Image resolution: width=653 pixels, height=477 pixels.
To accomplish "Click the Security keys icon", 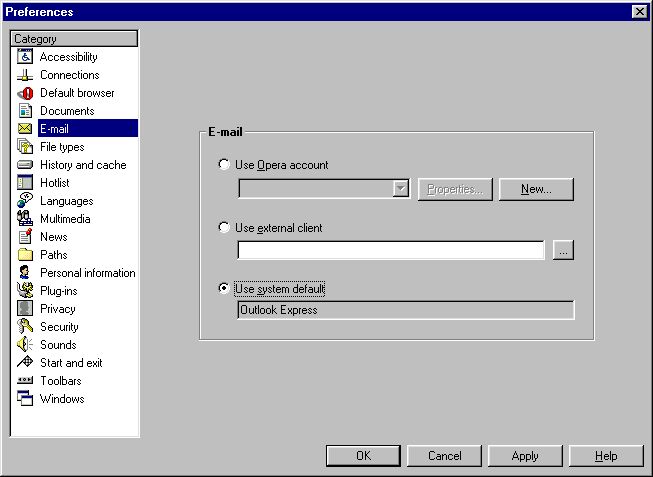I will click(x=25, y=326).
